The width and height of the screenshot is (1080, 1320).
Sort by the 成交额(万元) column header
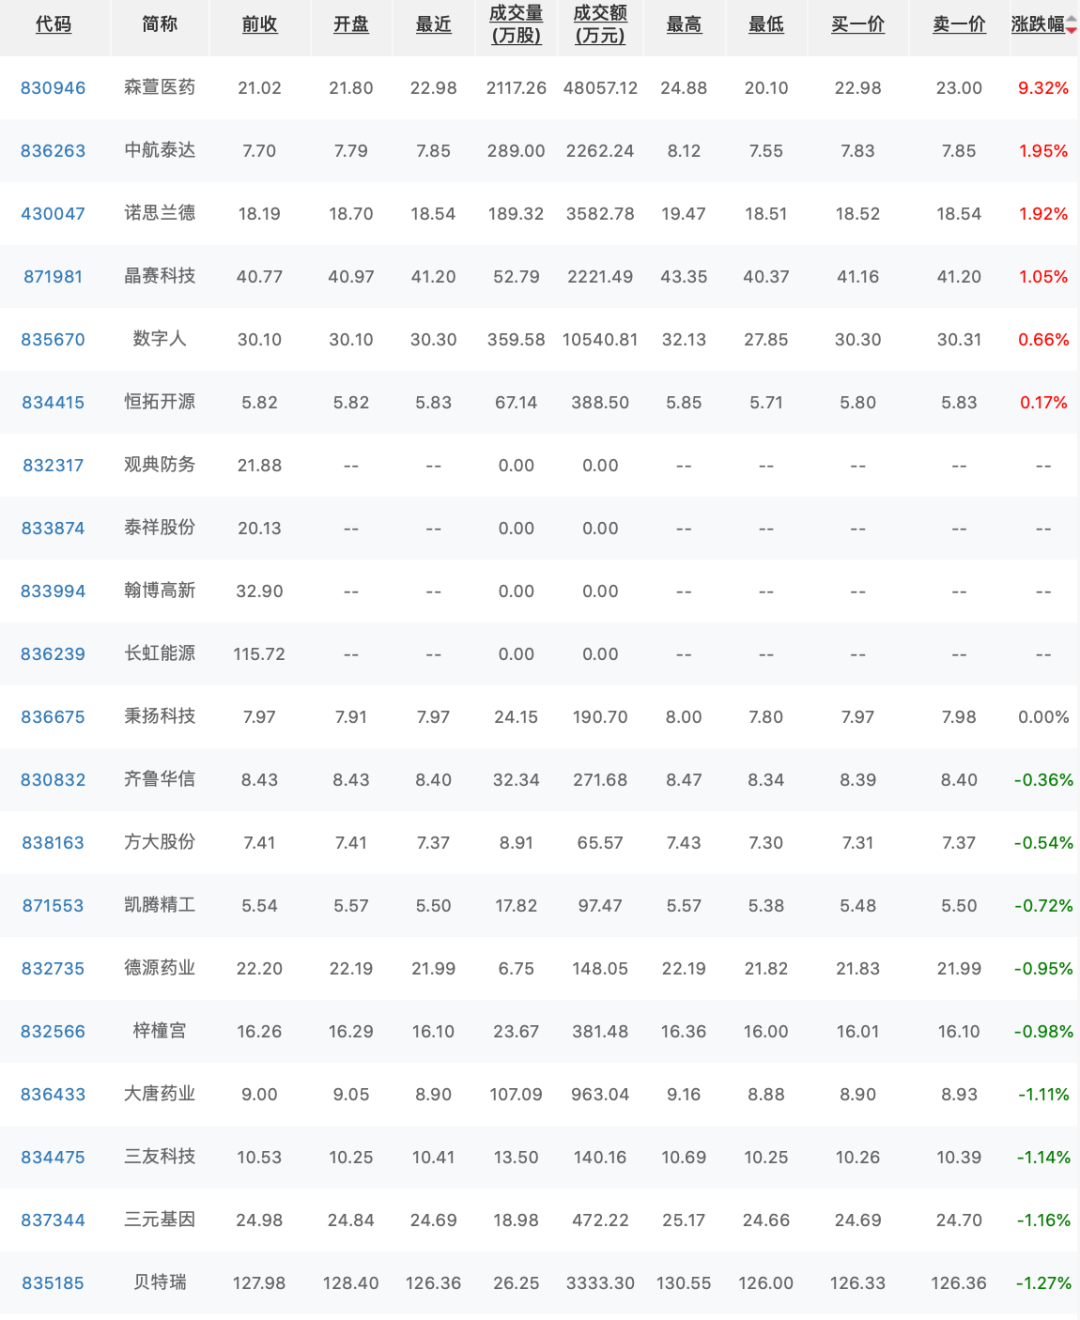[x=600, y=24]
